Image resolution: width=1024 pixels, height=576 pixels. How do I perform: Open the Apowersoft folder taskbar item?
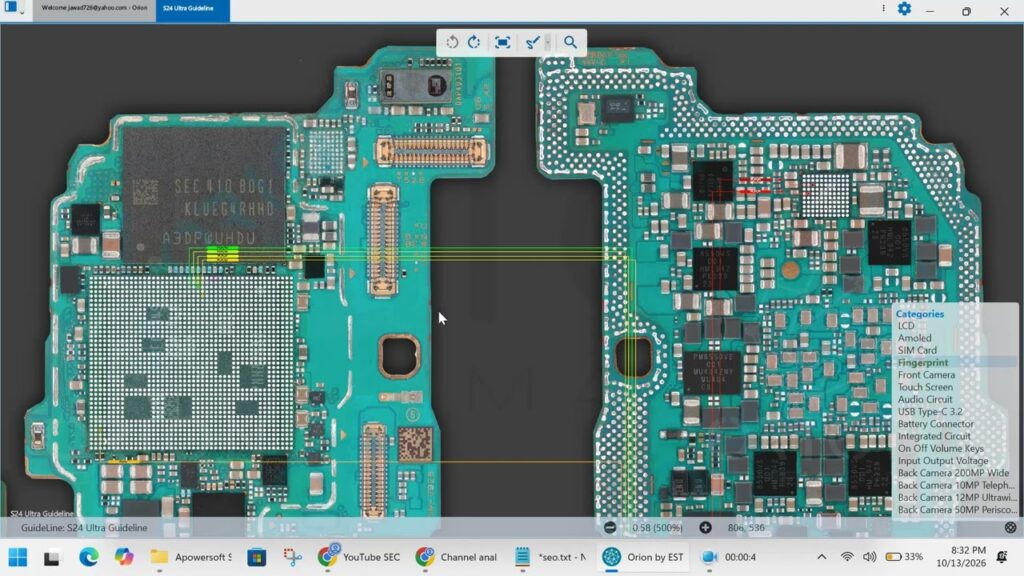[190, 557]
